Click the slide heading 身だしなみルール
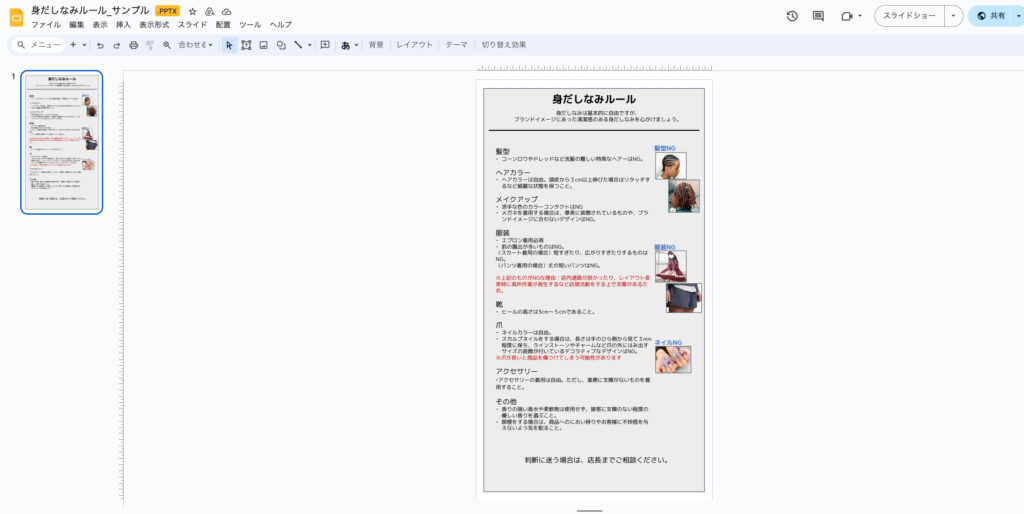Viewport: 1024px width, 514px height. pos(594,99)
